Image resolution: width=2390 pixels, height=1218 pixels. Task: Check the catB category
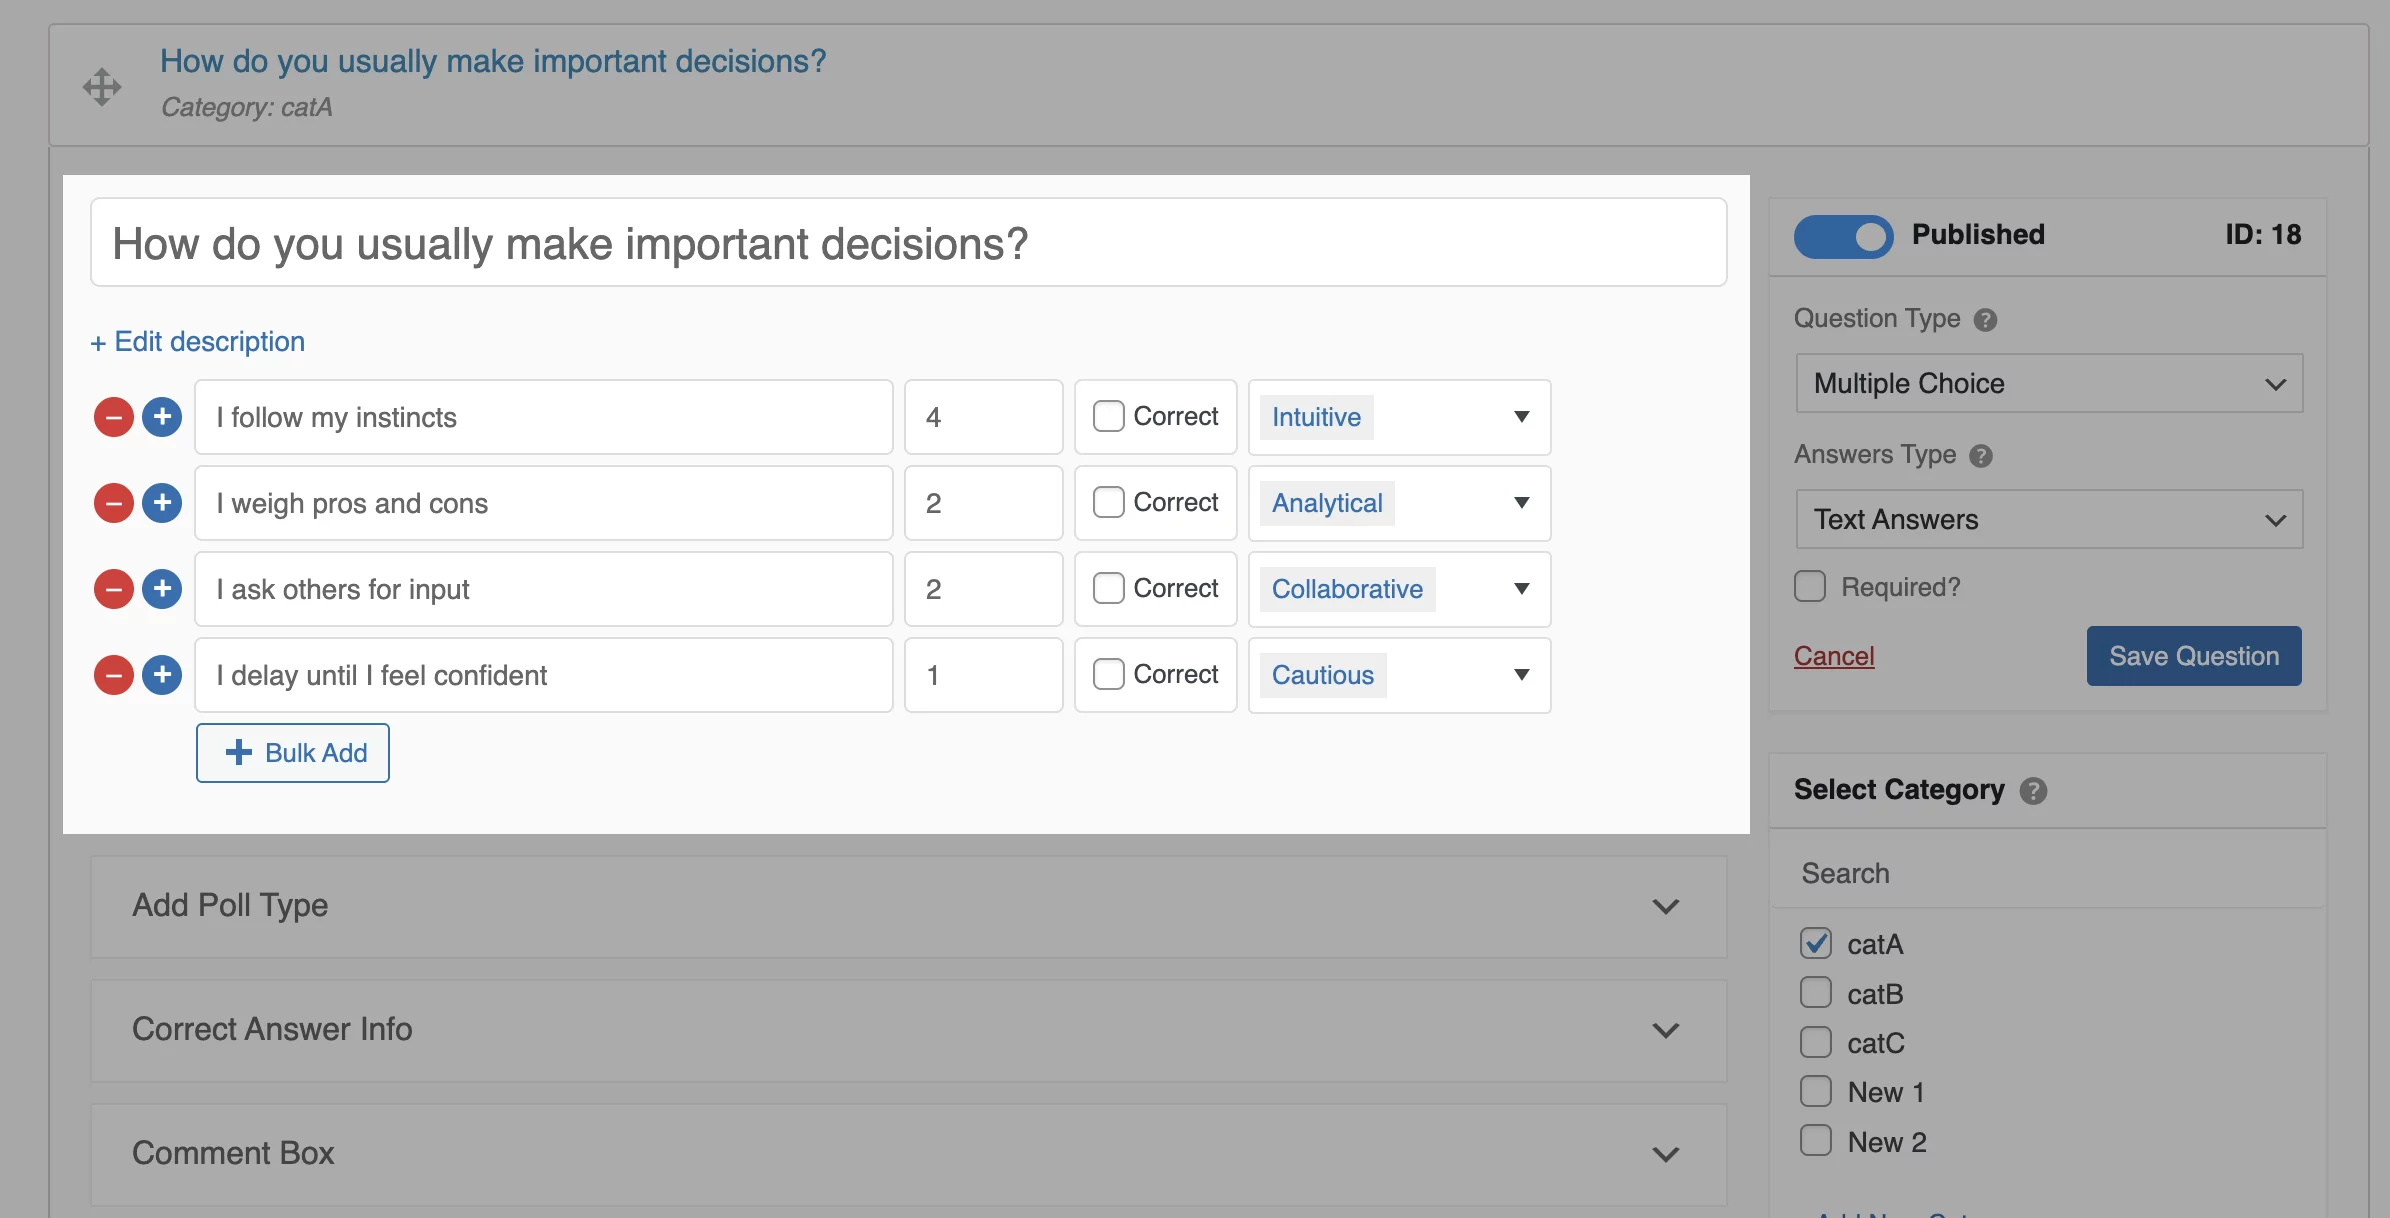click(x=1816, y=993)
